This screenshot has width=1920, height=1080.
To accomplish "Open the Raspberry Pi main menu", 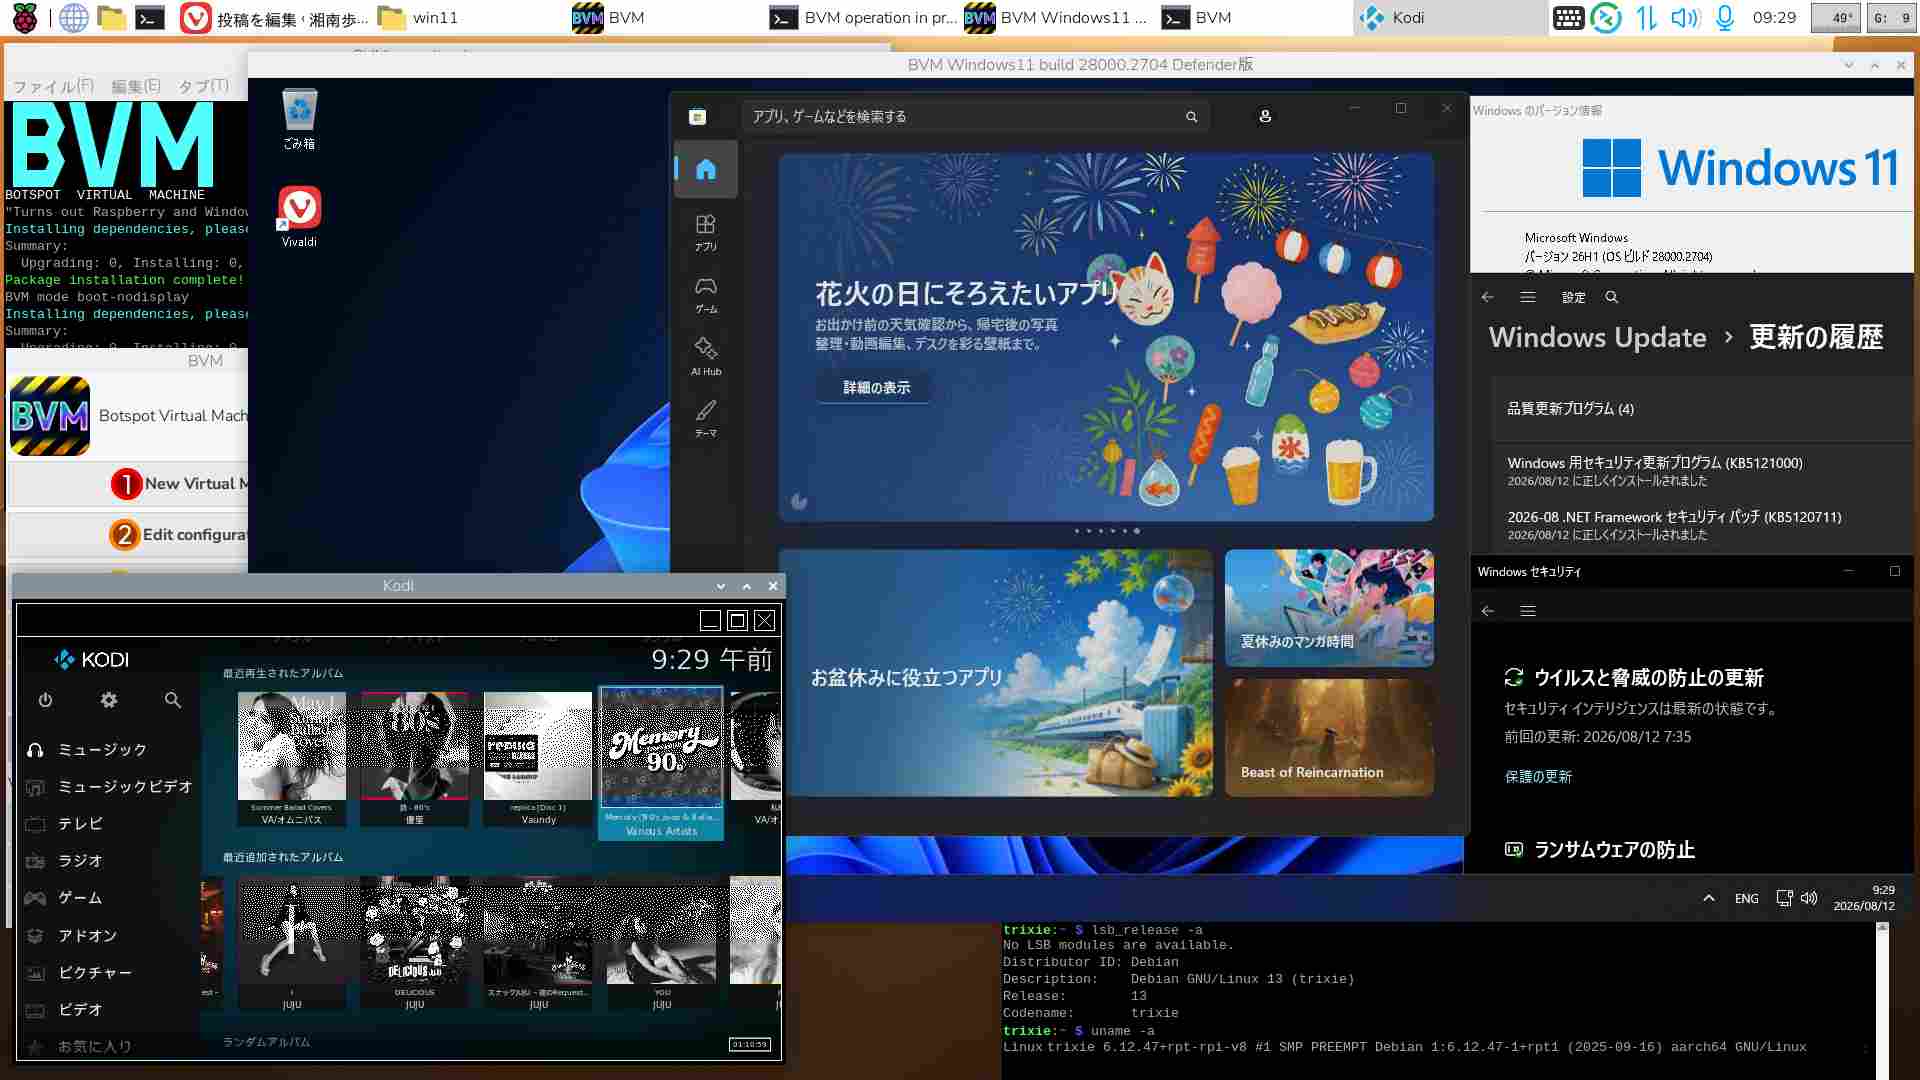I will pyautogui.click(x=25, y=18).
